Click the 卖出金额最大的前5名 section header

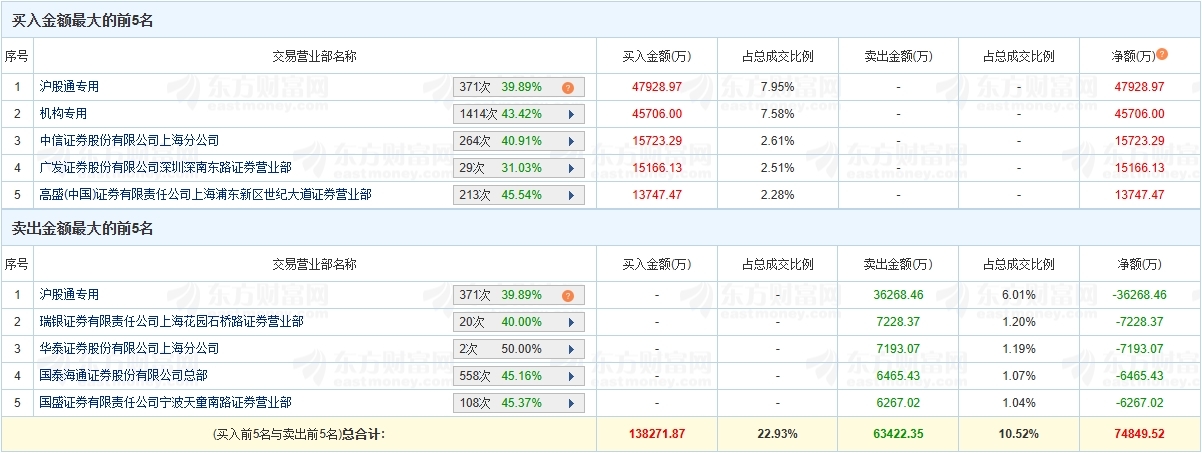[x=82, y=229]
